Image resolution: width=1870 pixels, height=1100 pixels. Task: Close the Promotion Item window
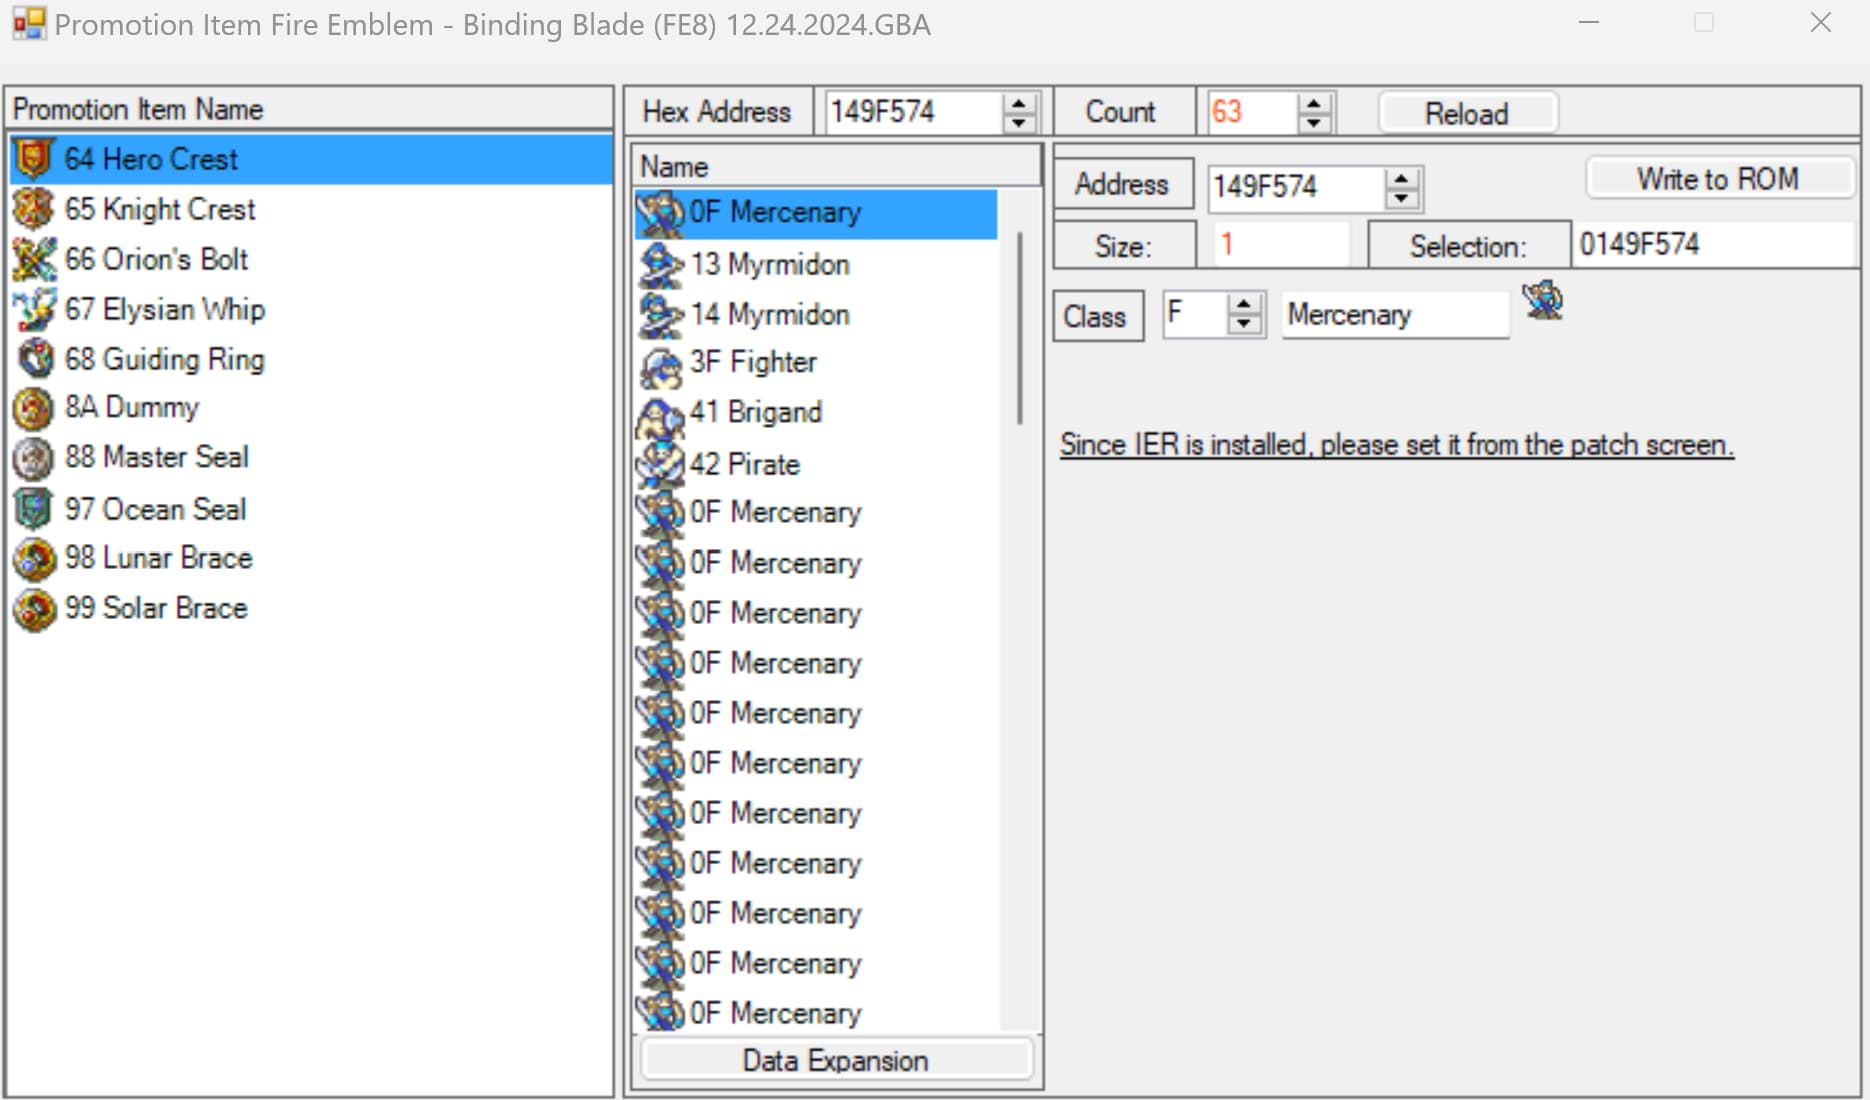[x=1820, y=23]
